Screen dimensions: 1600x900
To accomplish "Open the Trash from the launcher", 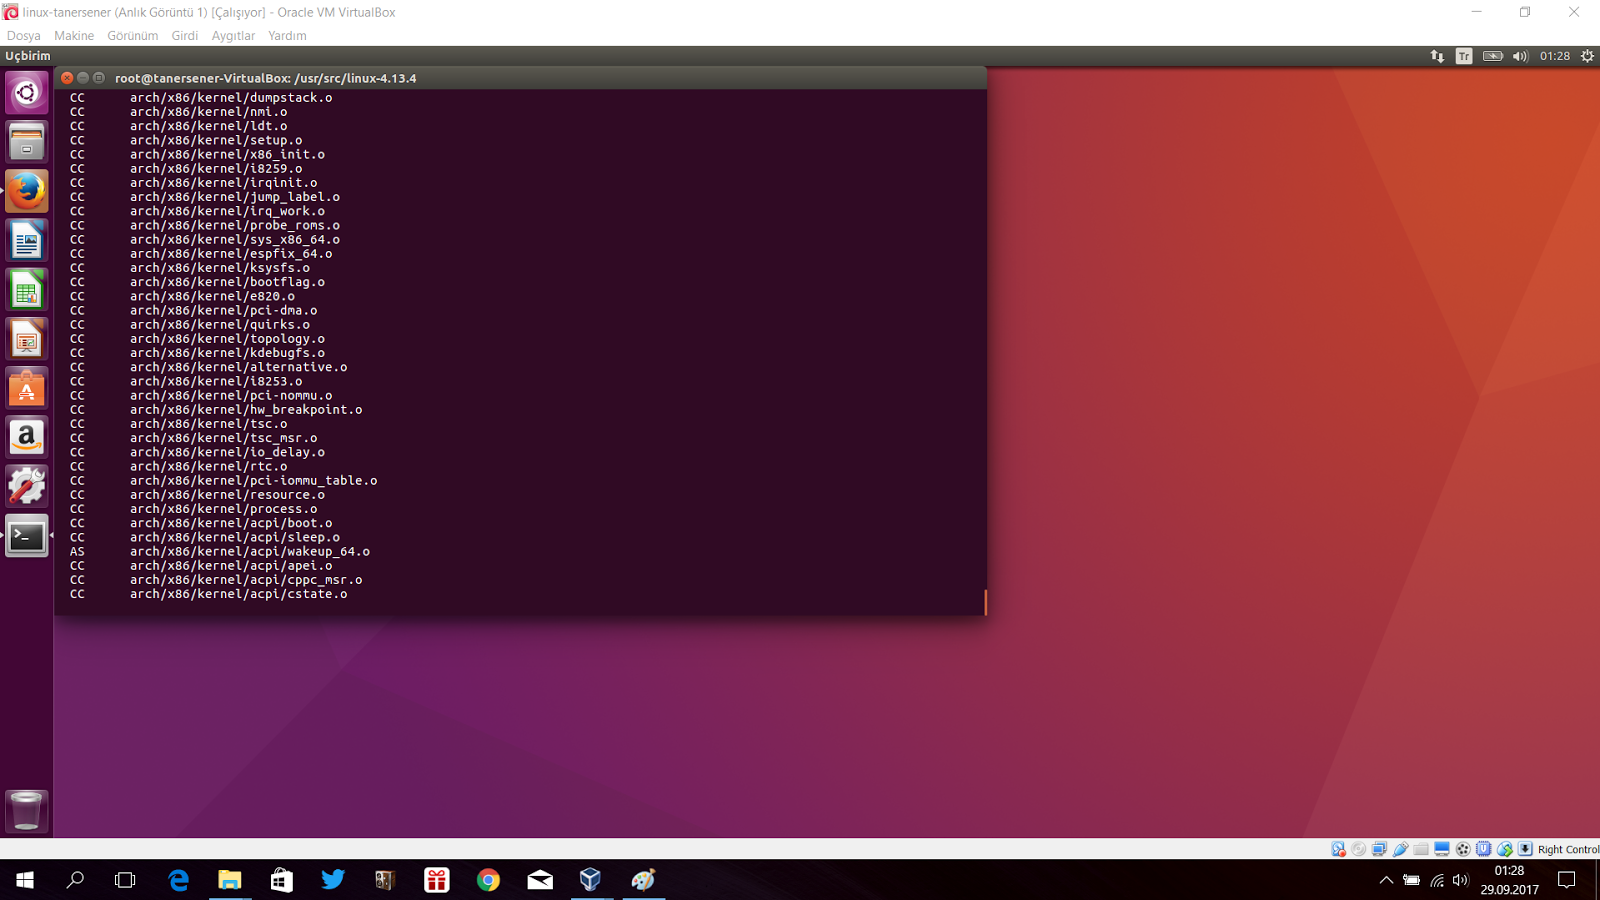I will 26,810.
